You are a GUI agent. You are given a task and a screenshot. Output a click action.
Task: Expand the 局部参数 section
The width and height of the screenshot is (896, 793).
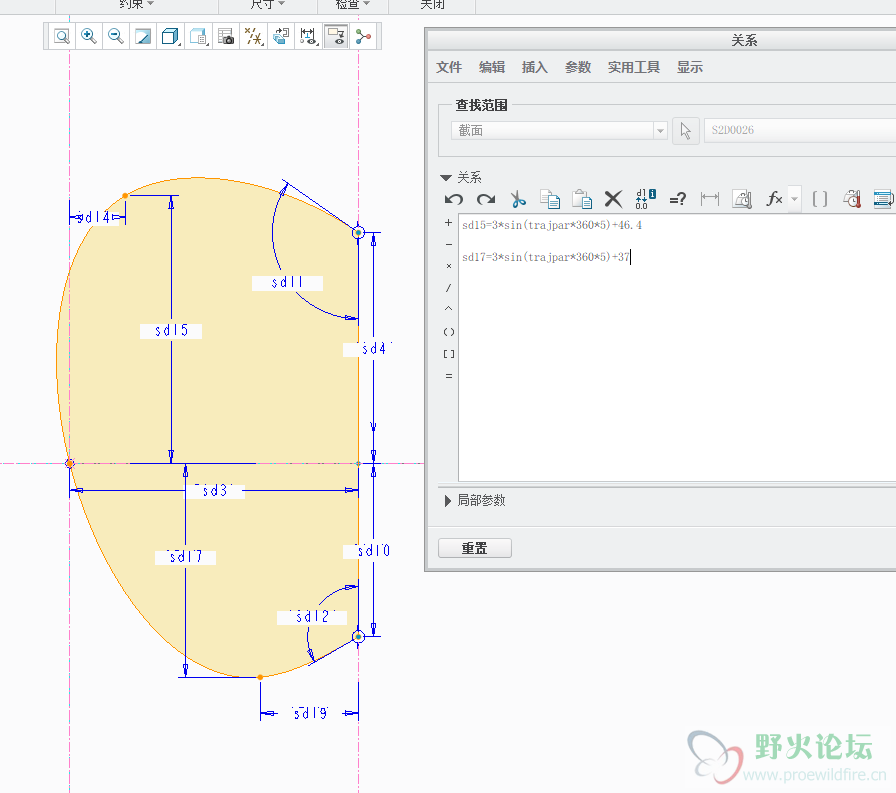coord(447,501)
